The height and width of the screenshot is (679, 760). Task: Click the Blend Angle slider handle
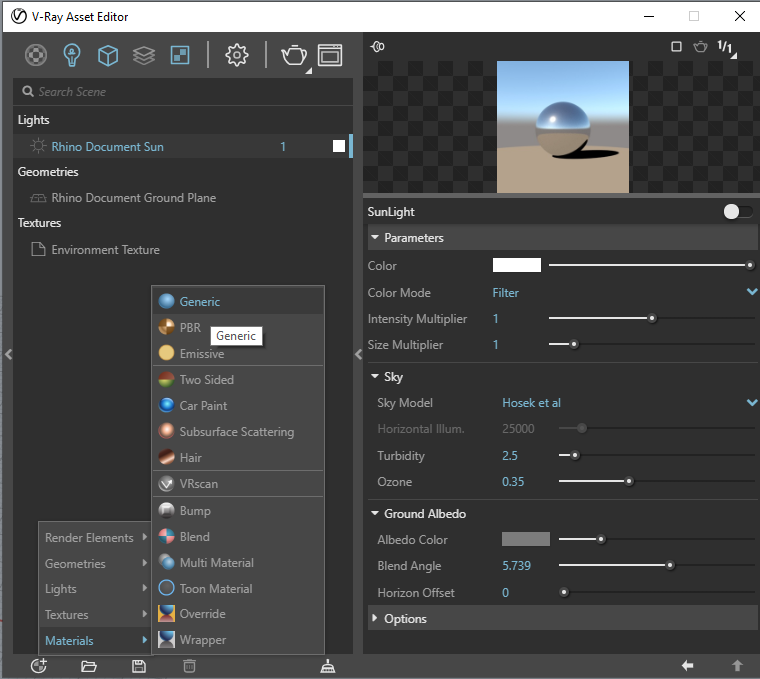coord(670,565)
